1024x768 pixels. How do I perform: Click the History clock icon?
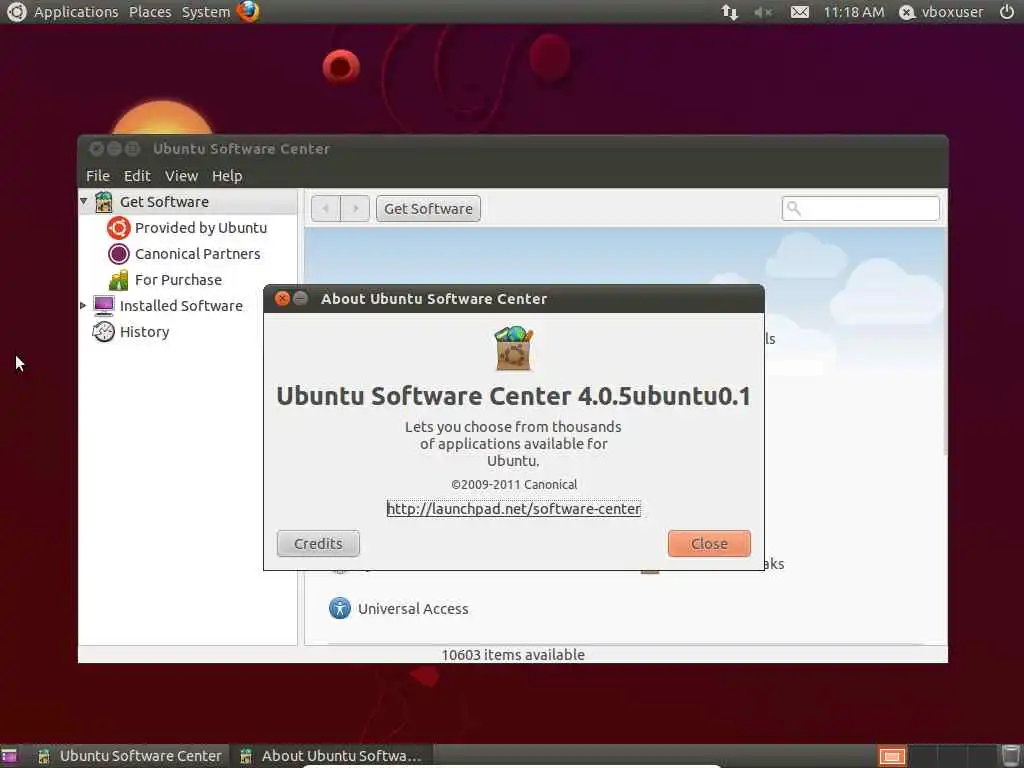(x=103, y=332)
